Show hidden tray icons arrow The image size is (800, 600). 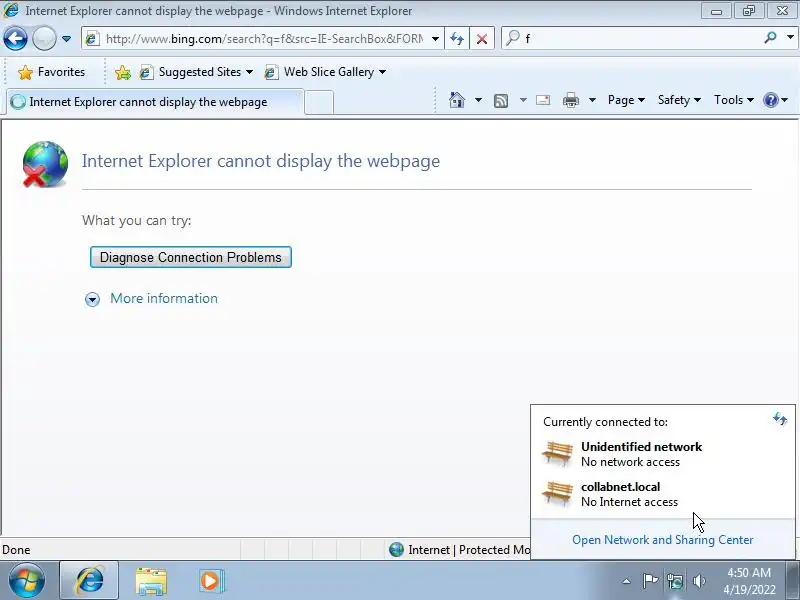click(627, 581)
